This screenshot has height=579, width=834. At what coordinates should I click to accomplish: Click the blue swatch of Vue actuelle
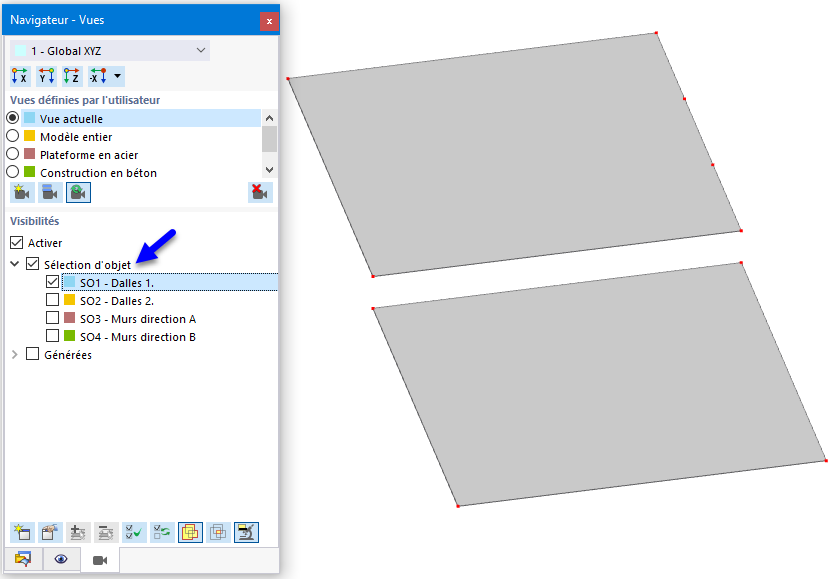pos(30,118)
